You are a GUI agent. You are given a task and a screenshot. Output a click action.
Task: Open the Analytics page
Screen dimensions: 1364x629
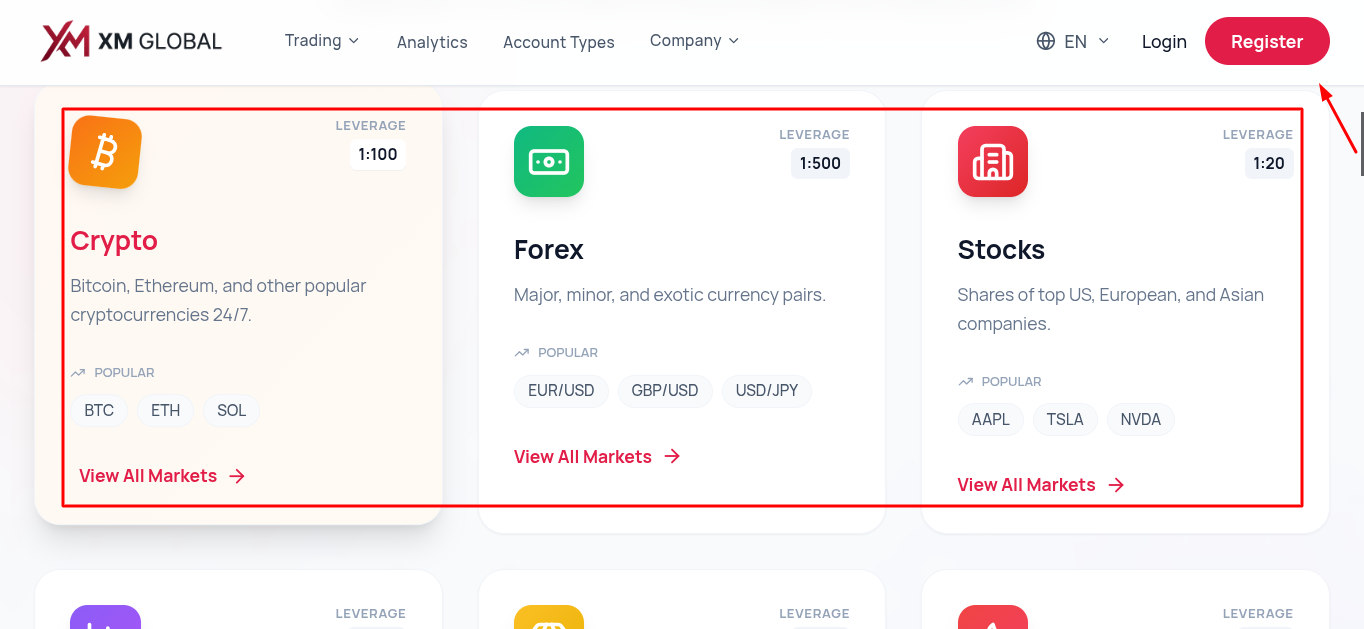point(432,42)
